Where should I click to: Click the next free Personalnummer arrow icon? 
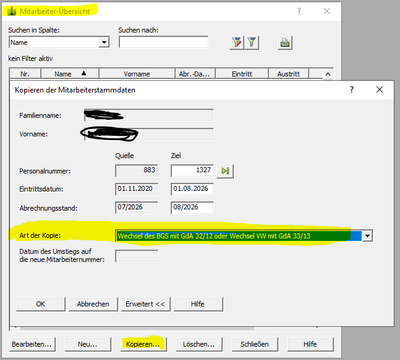point(225,171)
